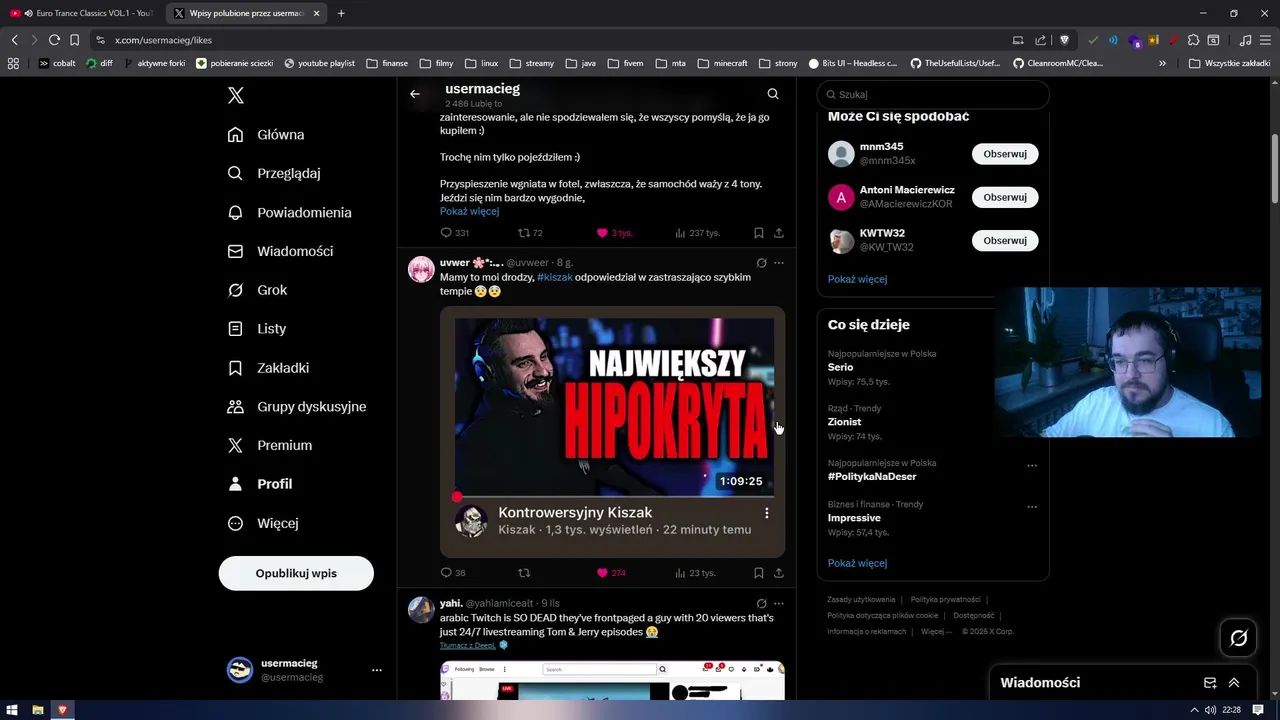Reply to uvwer post with 36 replies
Viewport: 1280px width, 720px height.
[x=453, y=573]
